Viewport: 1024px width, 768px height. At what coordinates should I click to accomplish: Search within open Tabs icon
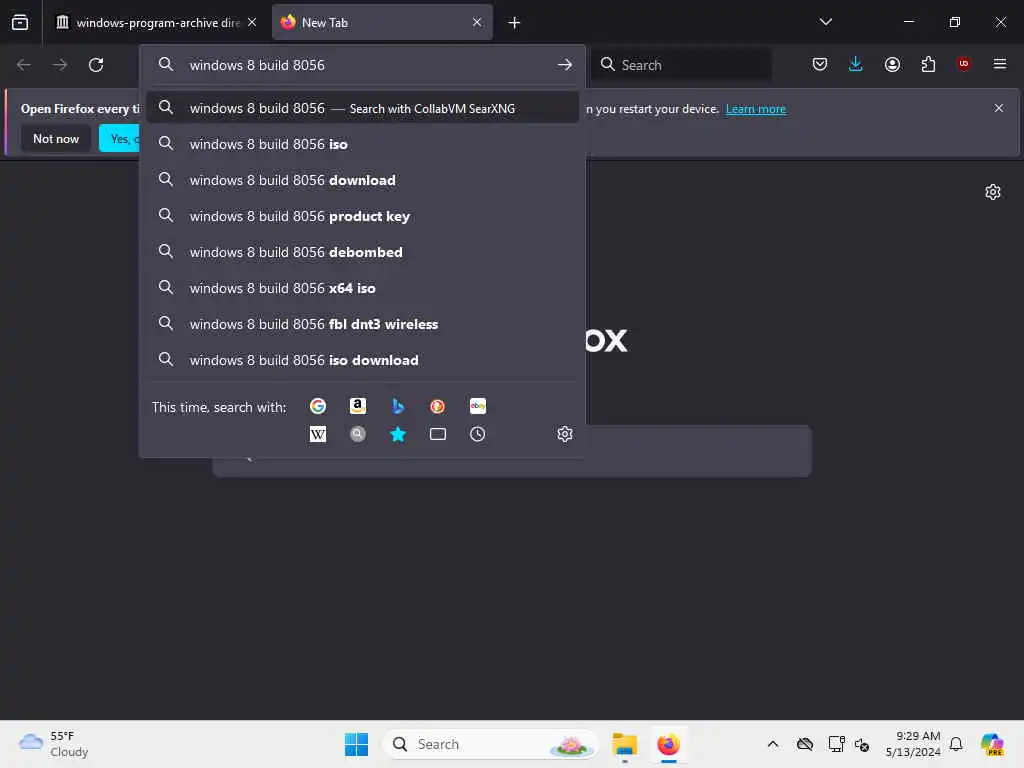click(x=438, y=434)
